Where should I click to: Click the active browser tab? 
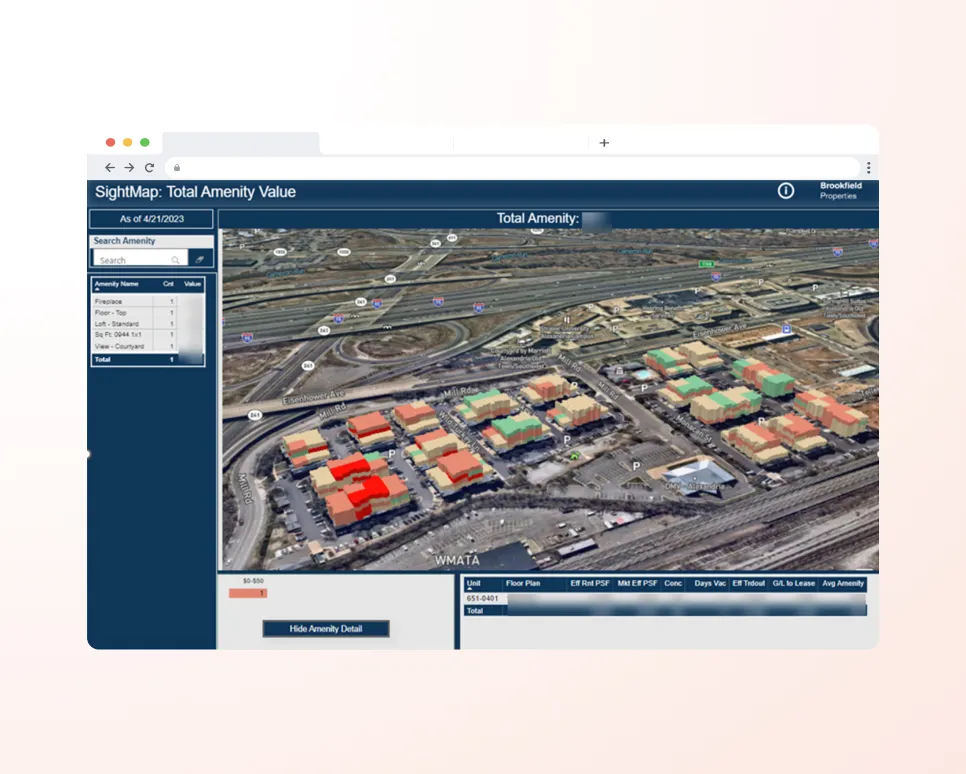pyautogui.click(x=241, y=143)
